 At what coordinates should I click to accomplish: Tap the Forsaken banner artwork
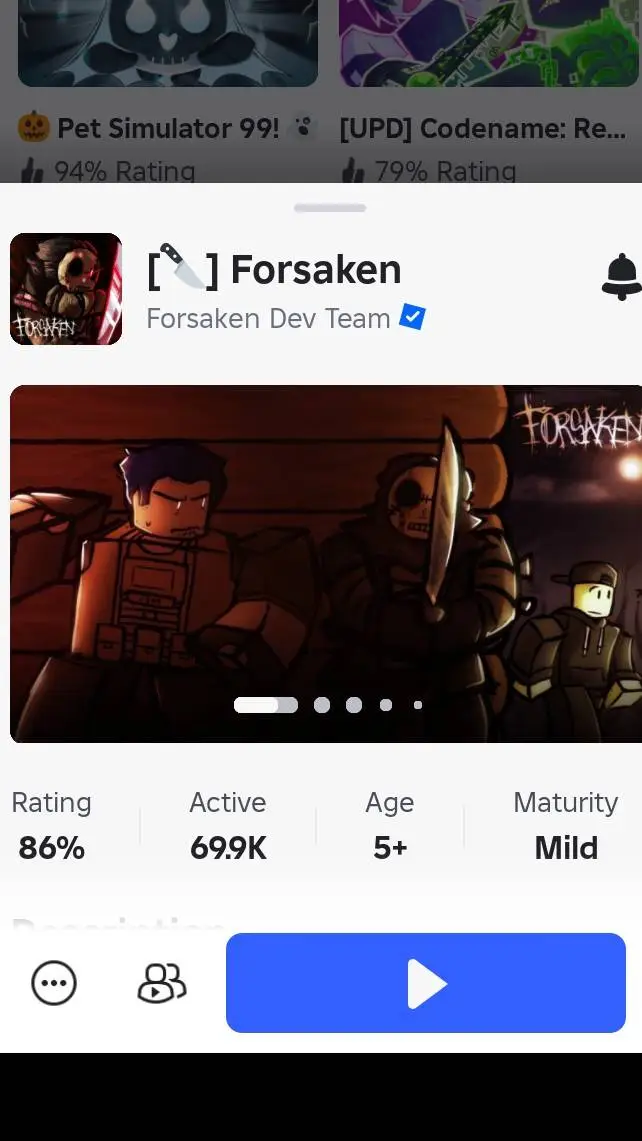coord(327,562)
